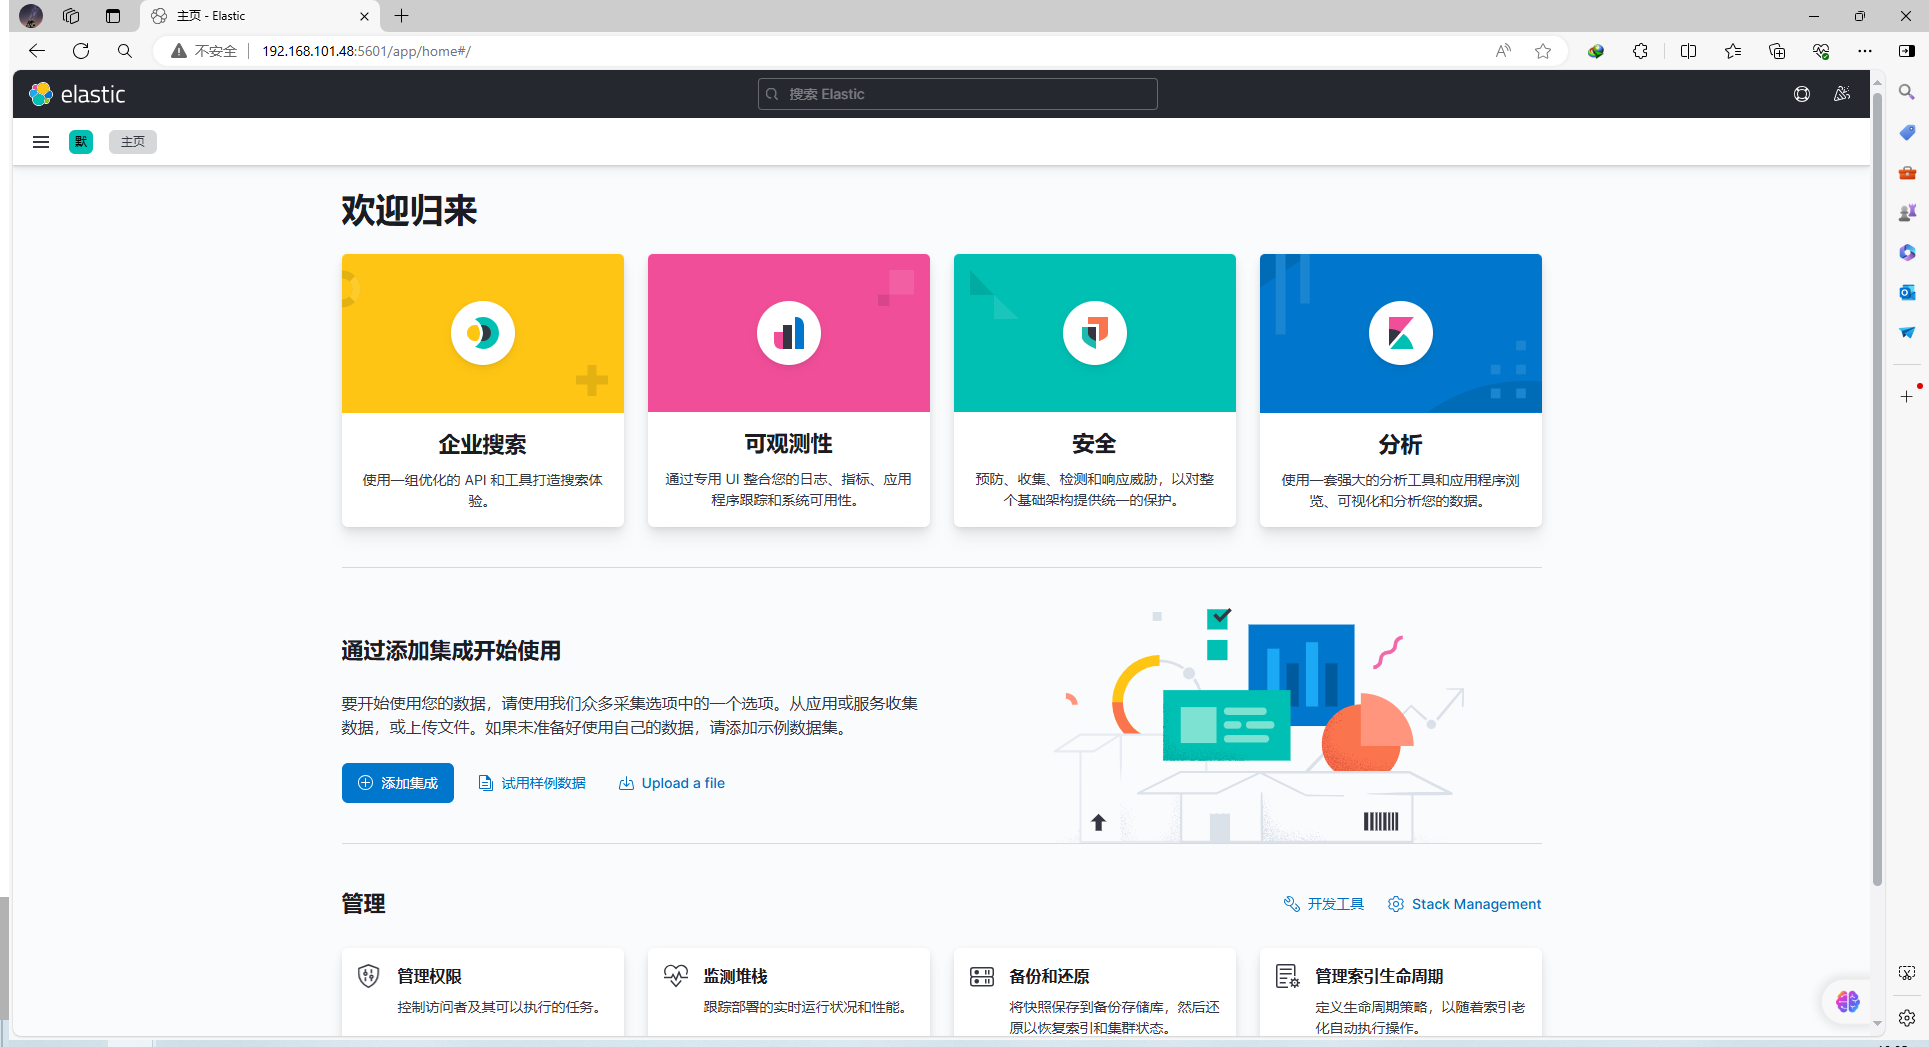Click the Observability round logo icon
The height and width of the screenshot is (1047, 1929).
[x=789, y=333]
